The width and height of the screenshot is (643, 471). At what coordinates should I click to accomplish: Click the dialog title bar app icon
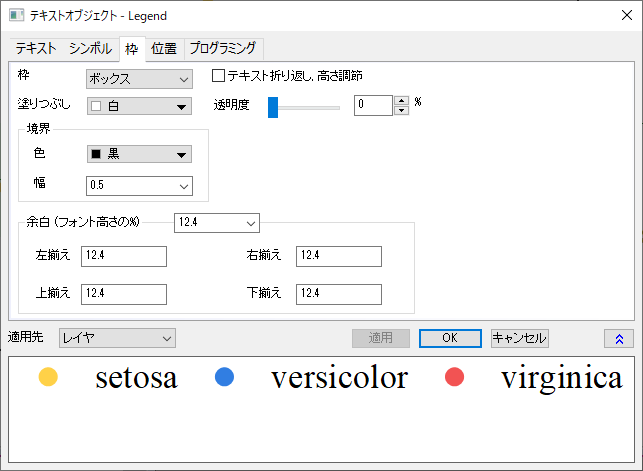(16, 16)
